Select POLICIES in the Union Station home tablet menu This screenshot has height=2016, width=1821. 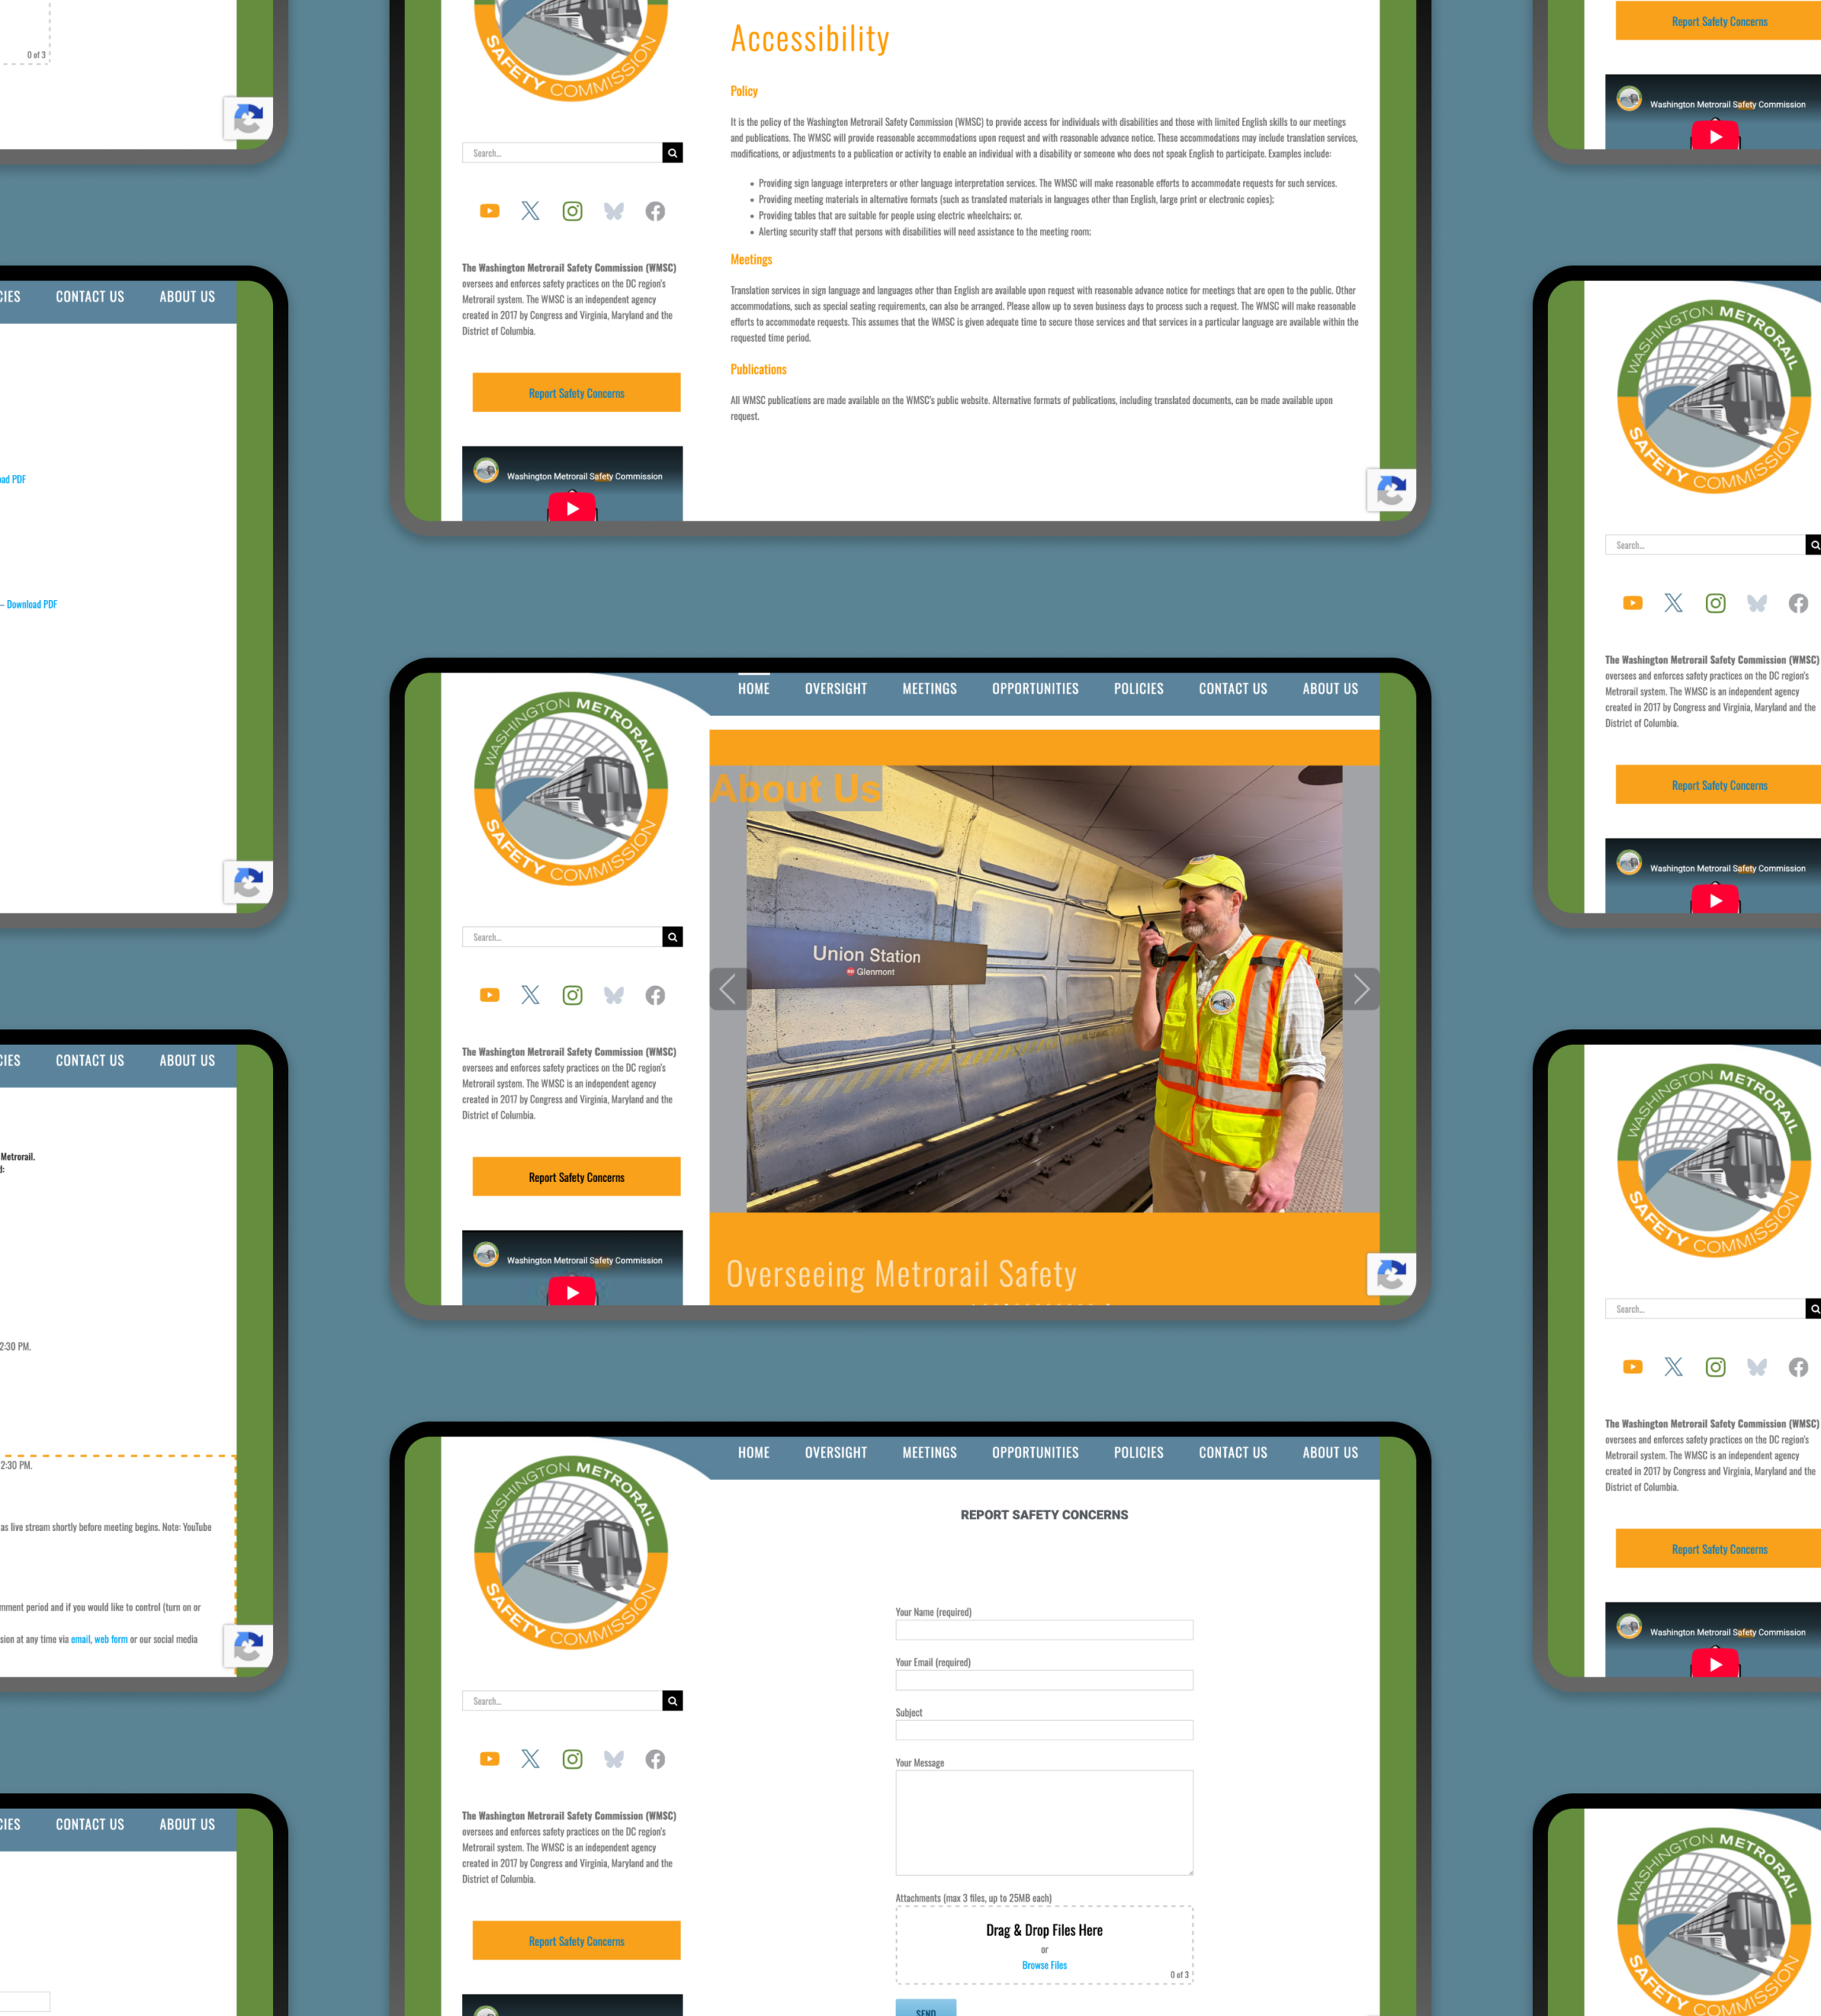[x=1139, y=689]
